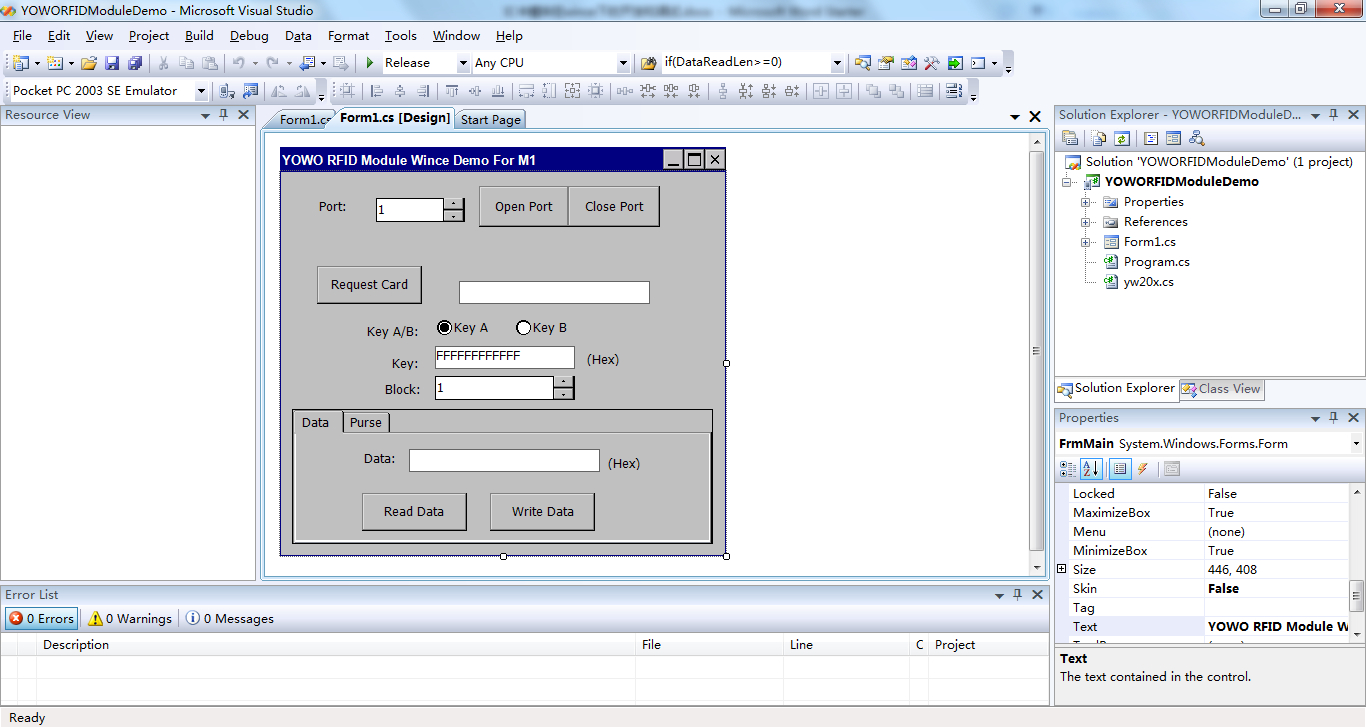Open the Release configuration dropdown
This screenshot has height=728, width=1366.
[463, 63]
